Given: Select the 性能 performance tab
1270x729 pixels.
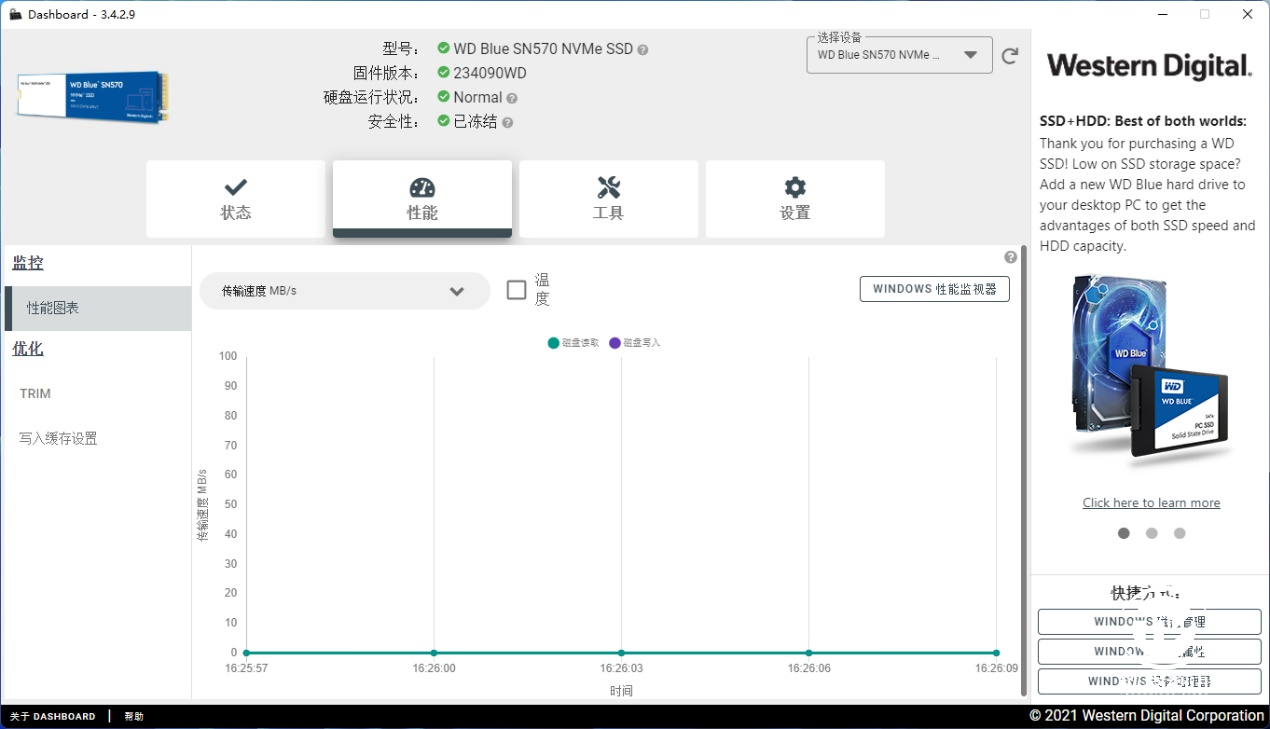Looking at the screenshot, I should coord(422,199).
